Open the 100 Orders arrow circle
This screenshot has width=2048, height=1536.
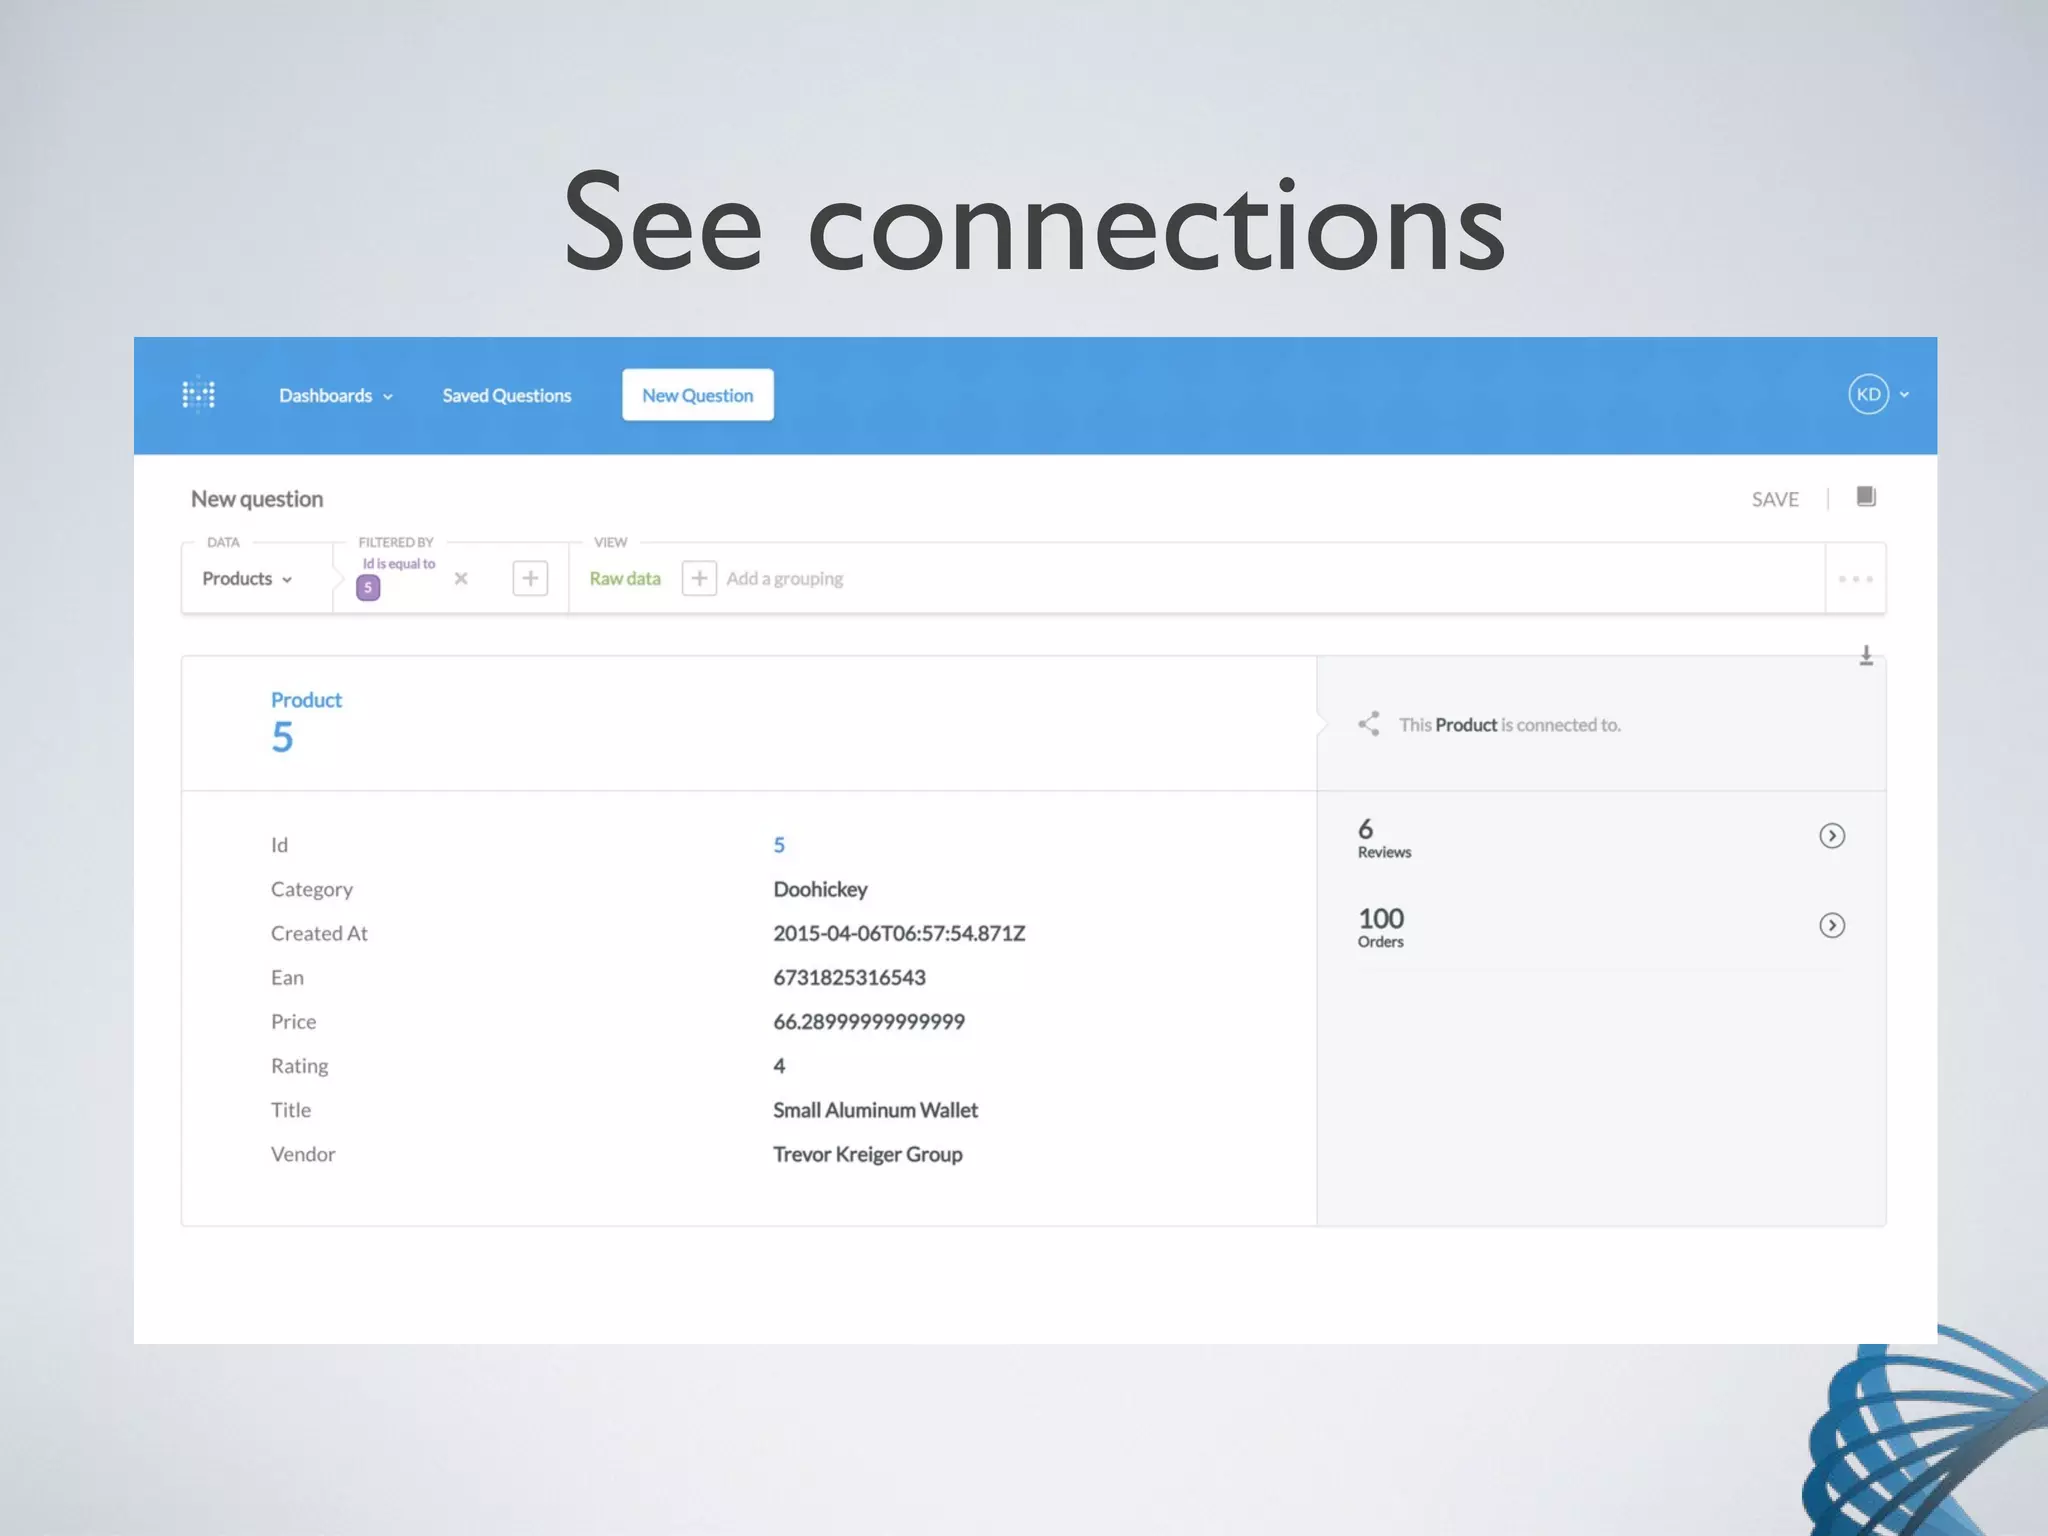click(x=1831, y=926)
